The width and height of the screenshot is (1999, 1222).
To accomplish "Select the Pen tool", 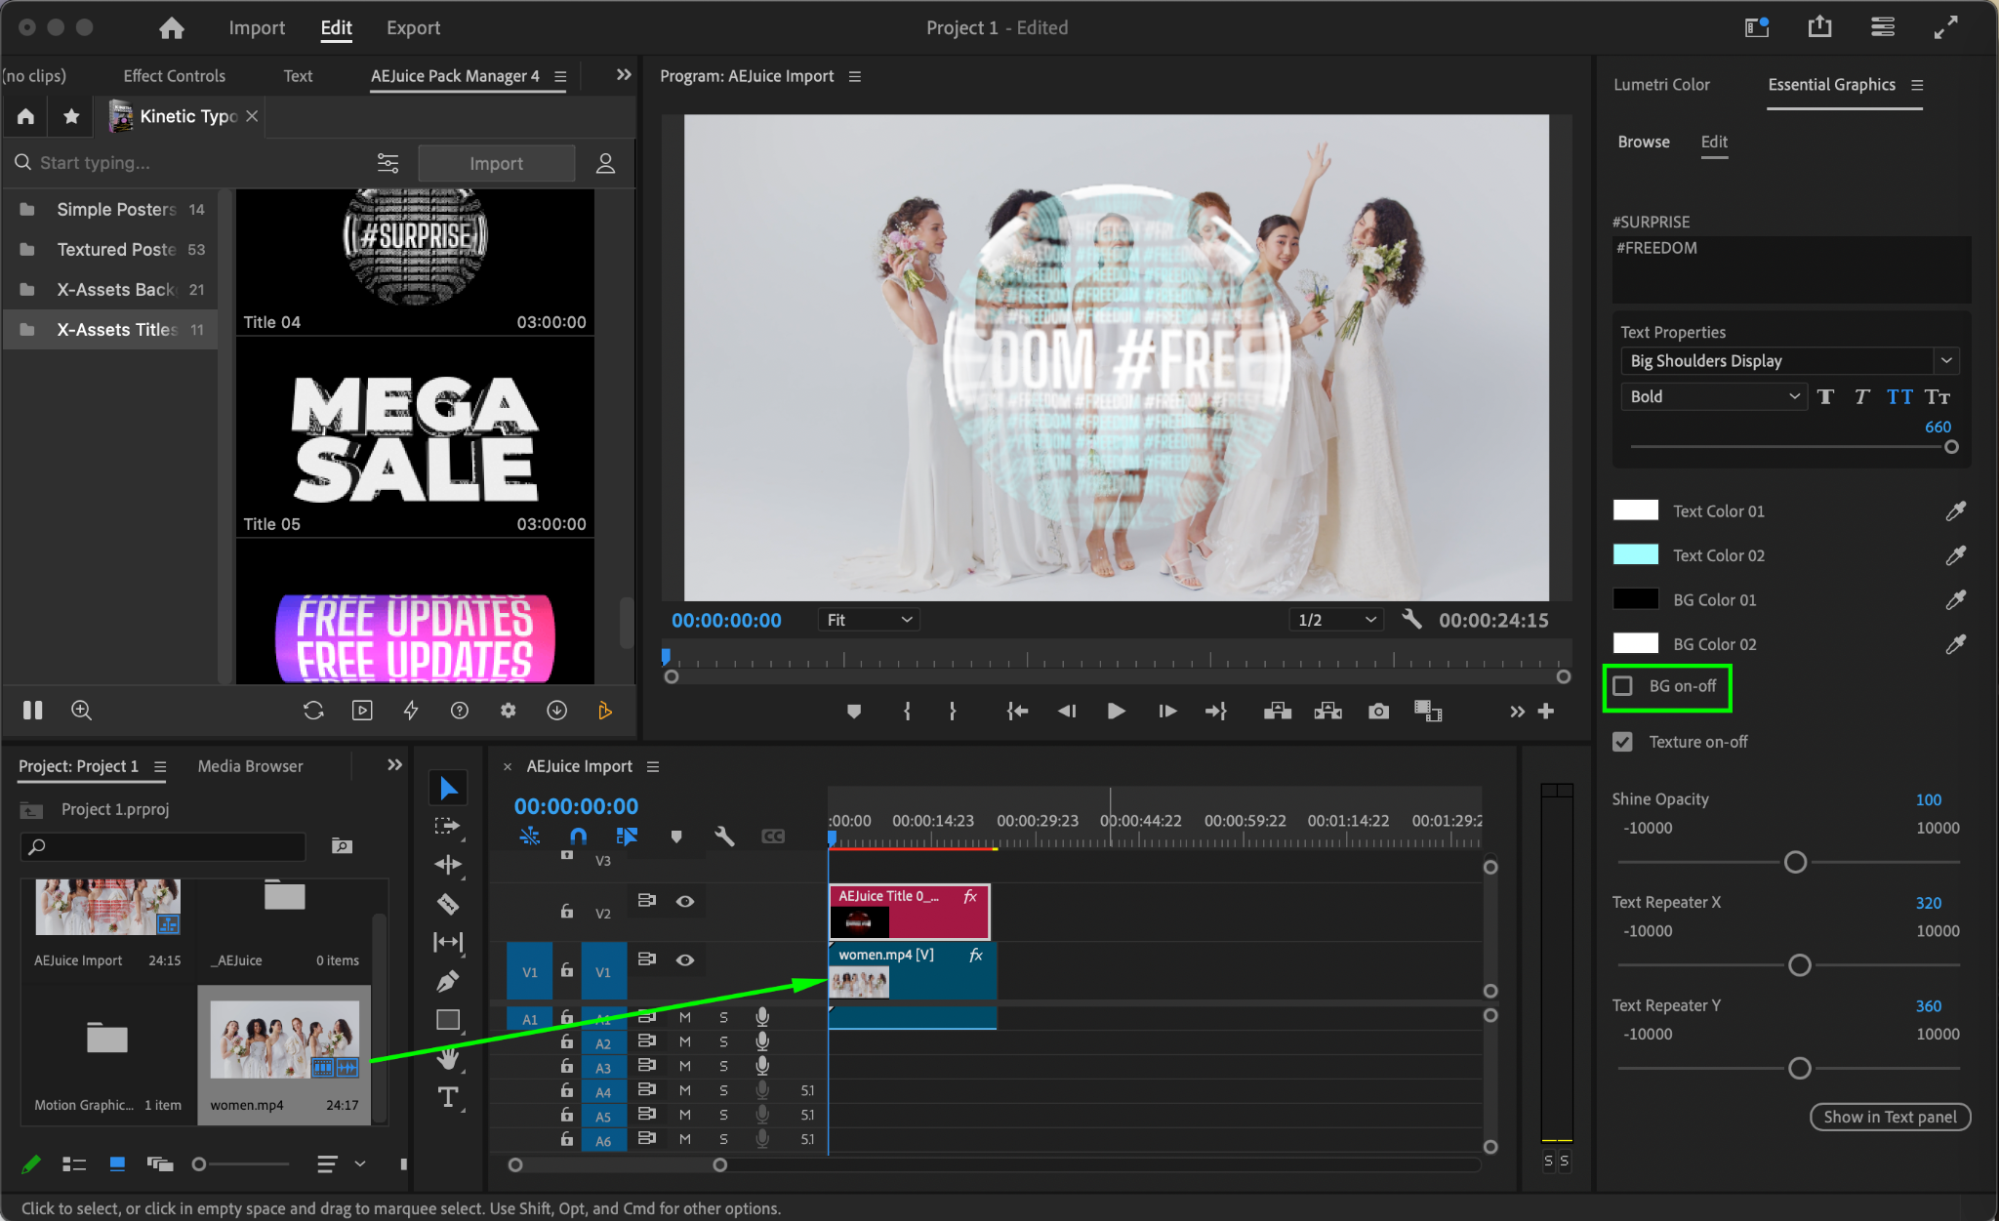I will point(448,981).
